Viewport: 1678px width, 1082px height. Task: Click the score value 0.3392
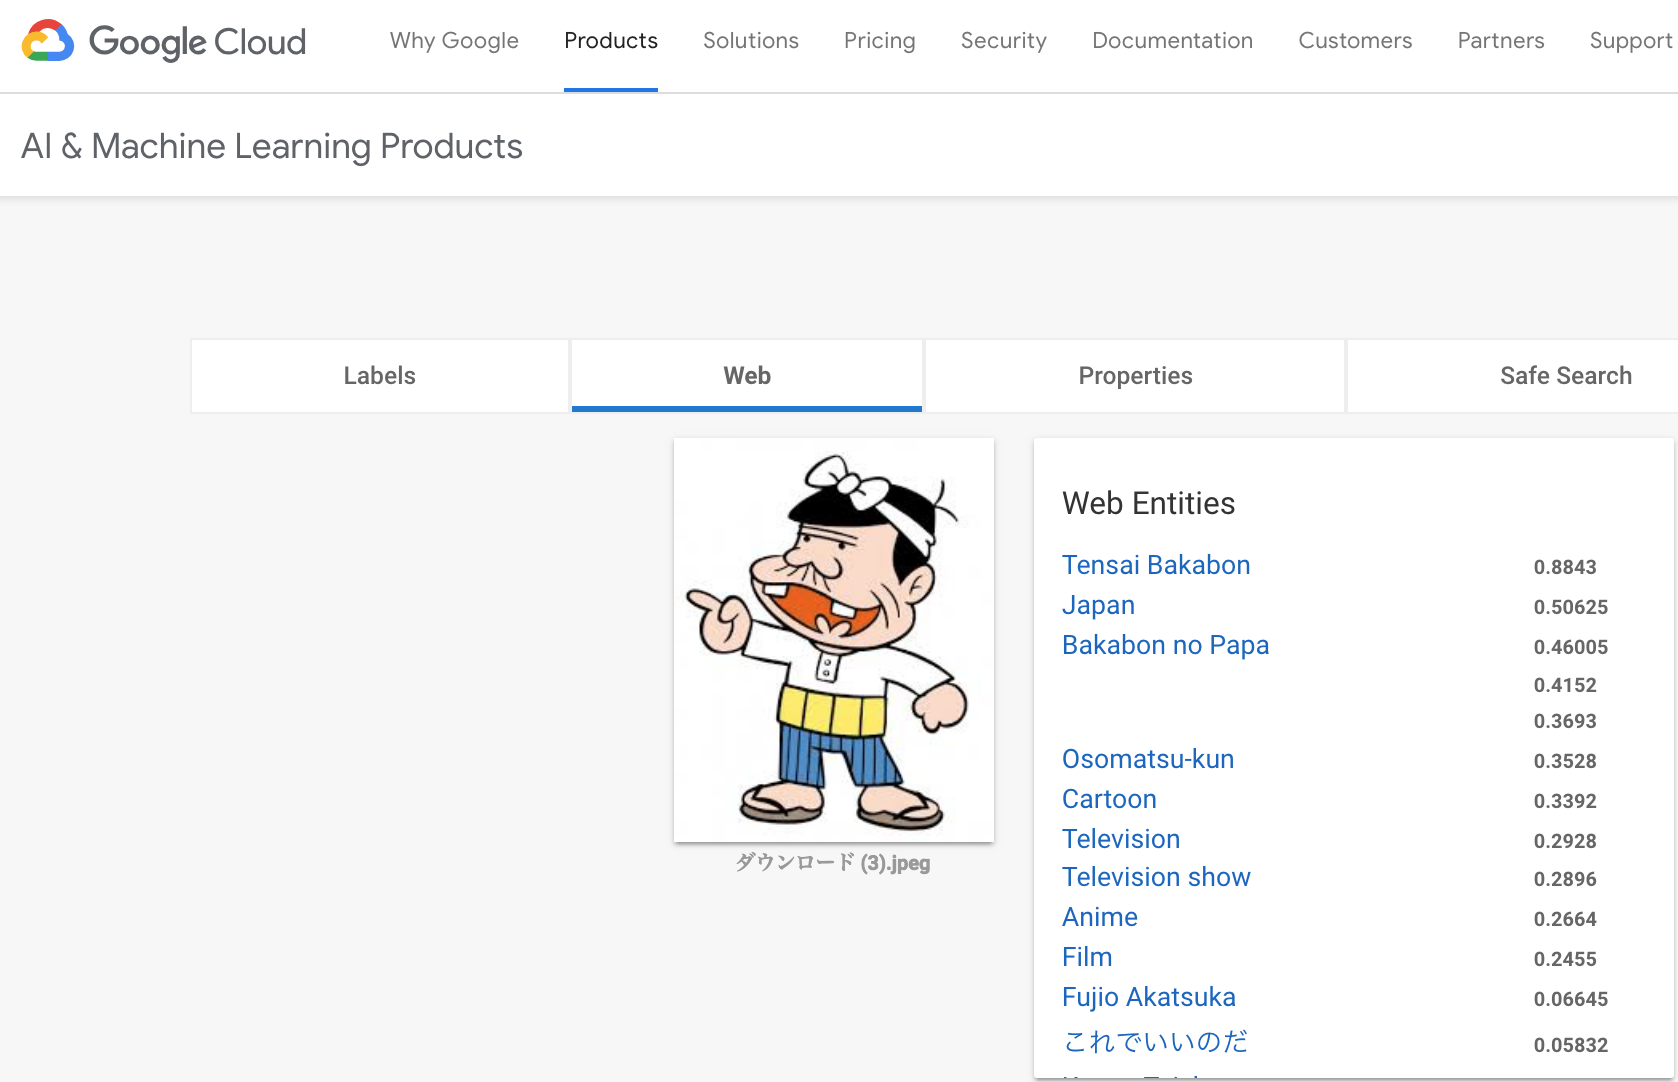[1565, 801]
